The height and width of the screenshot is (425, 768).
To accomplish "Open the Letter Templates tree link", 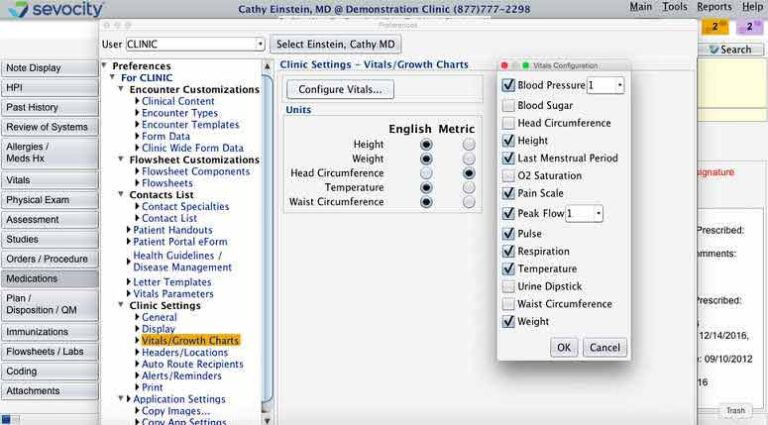I will pyautogui.click(x=172, y=282).
